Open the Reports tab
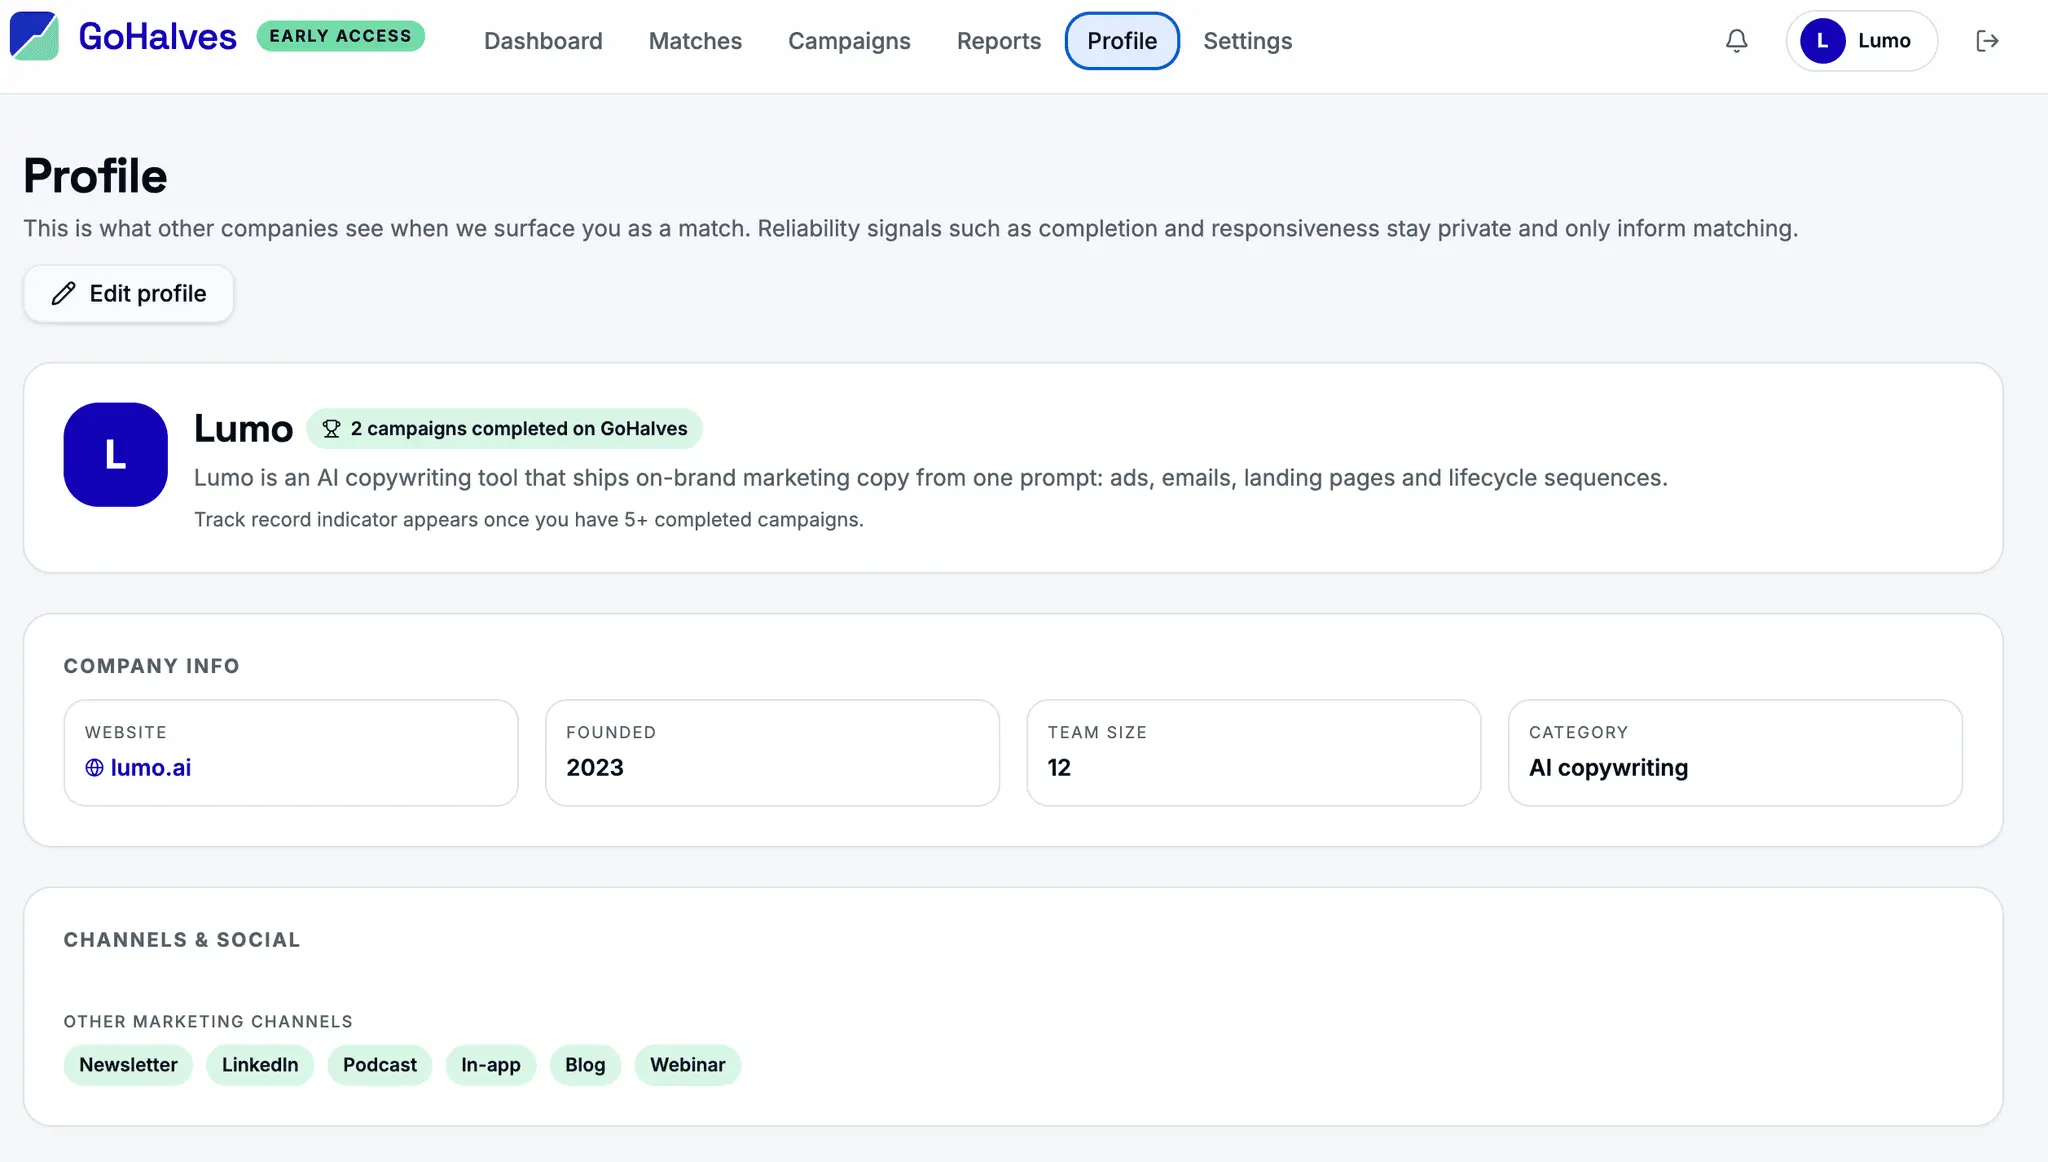Viewport: 2048px width, 1162px height. 999,41
